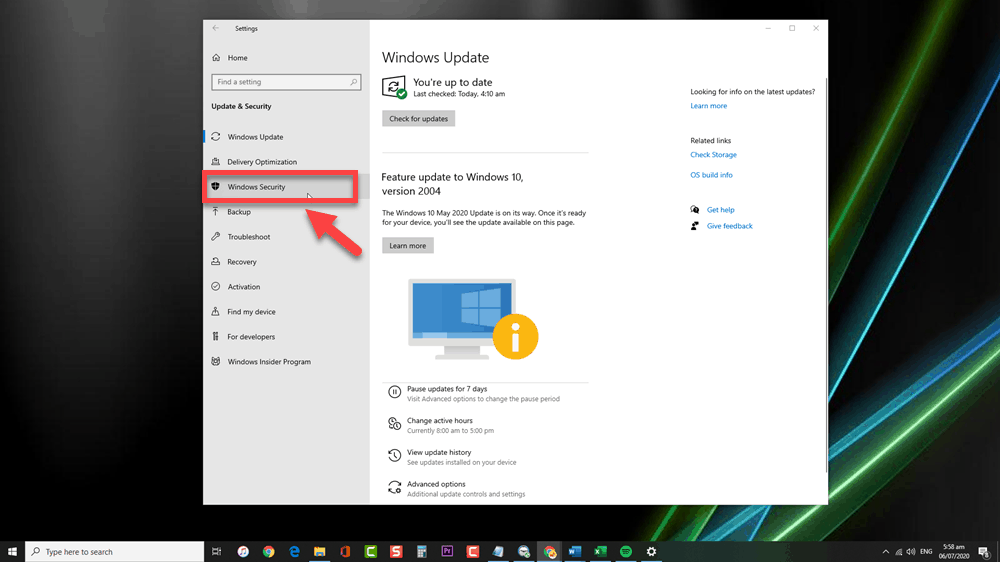Image resolution: width=1000 pixels, height=562 pixels.
Task: Click the update status icon with green check
Action: click(394, 87)
